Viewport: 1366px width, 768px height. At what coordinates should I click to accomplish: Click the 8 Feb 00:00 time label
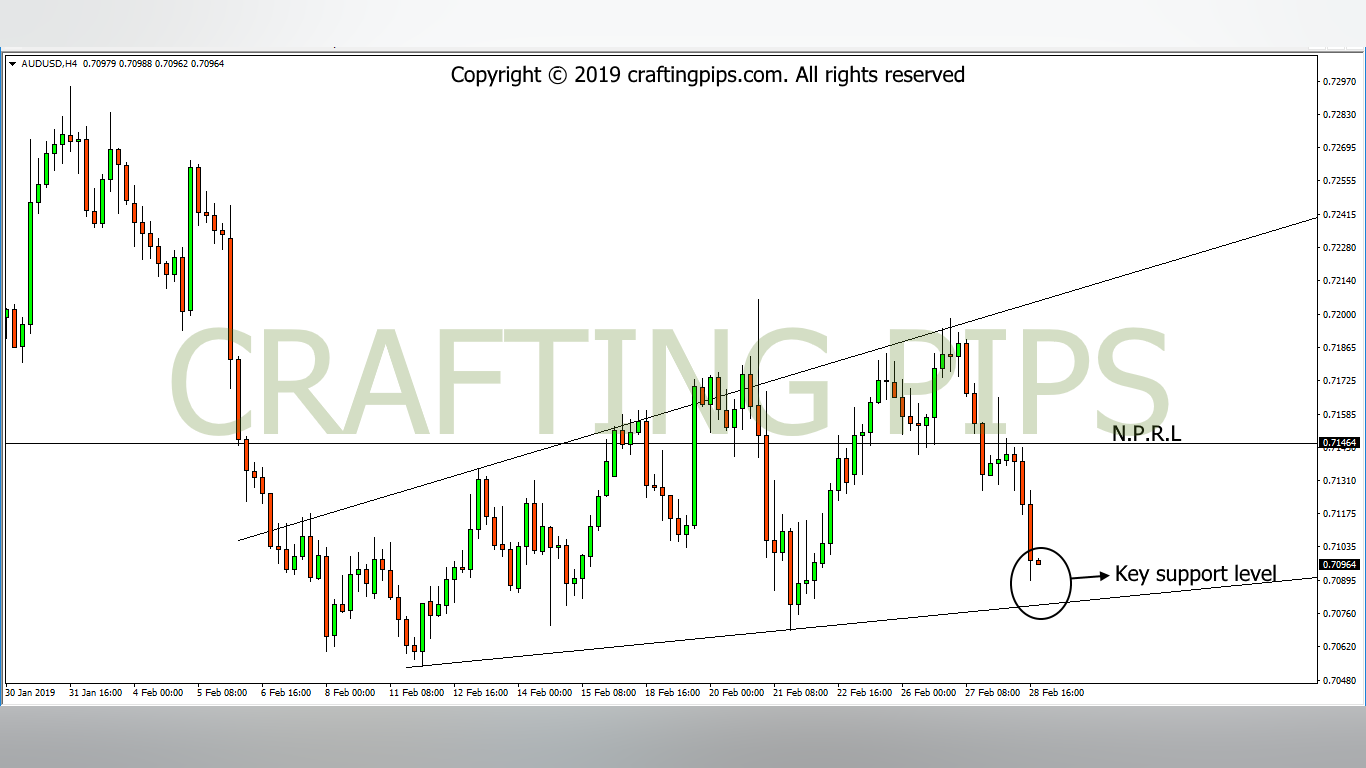(350, 692)
